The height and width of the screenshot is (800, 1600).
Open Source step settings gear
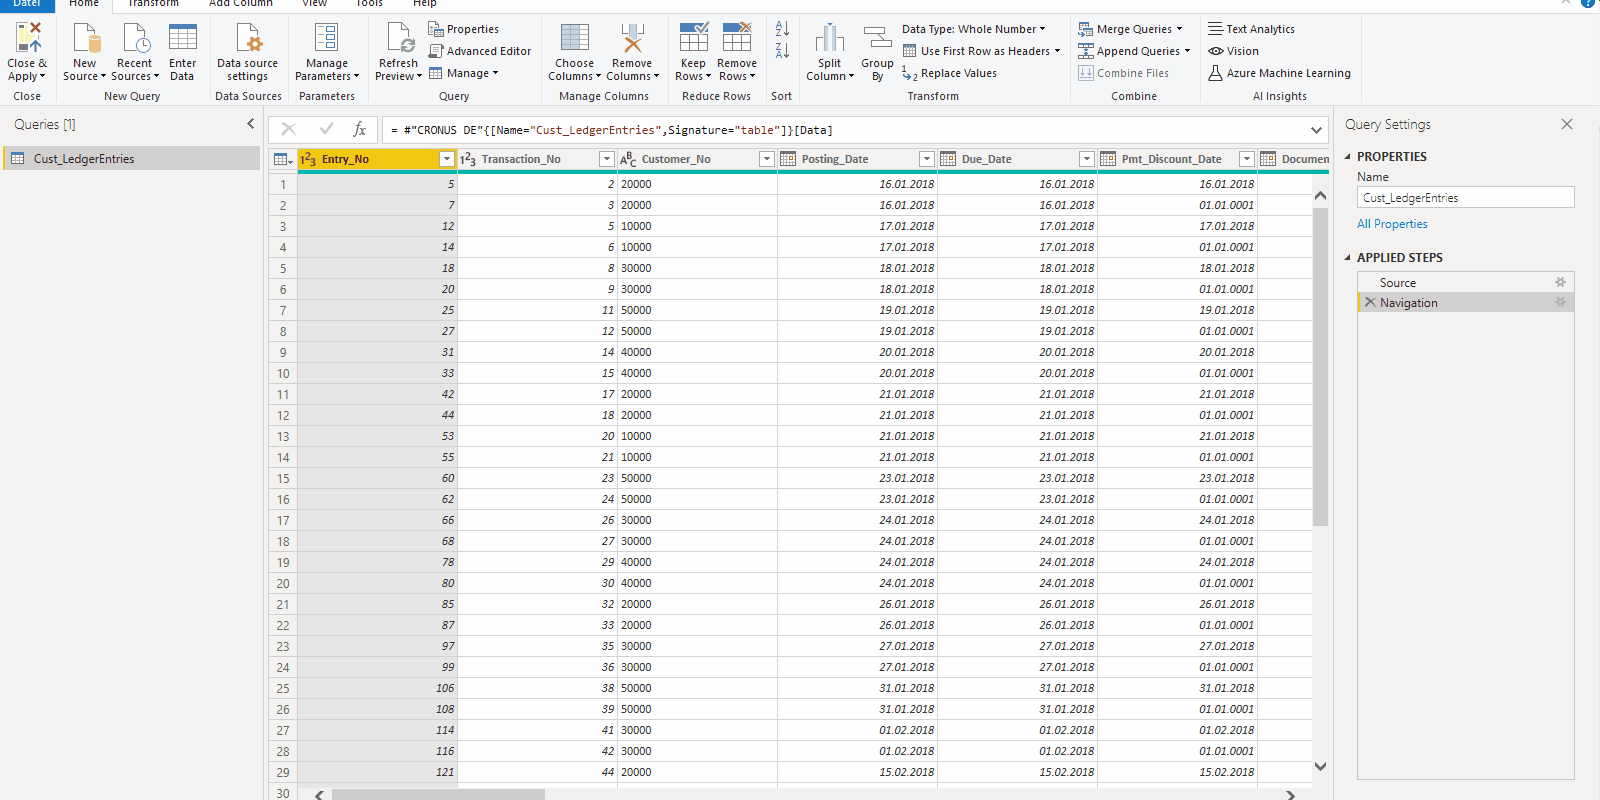pos(1560,282)
